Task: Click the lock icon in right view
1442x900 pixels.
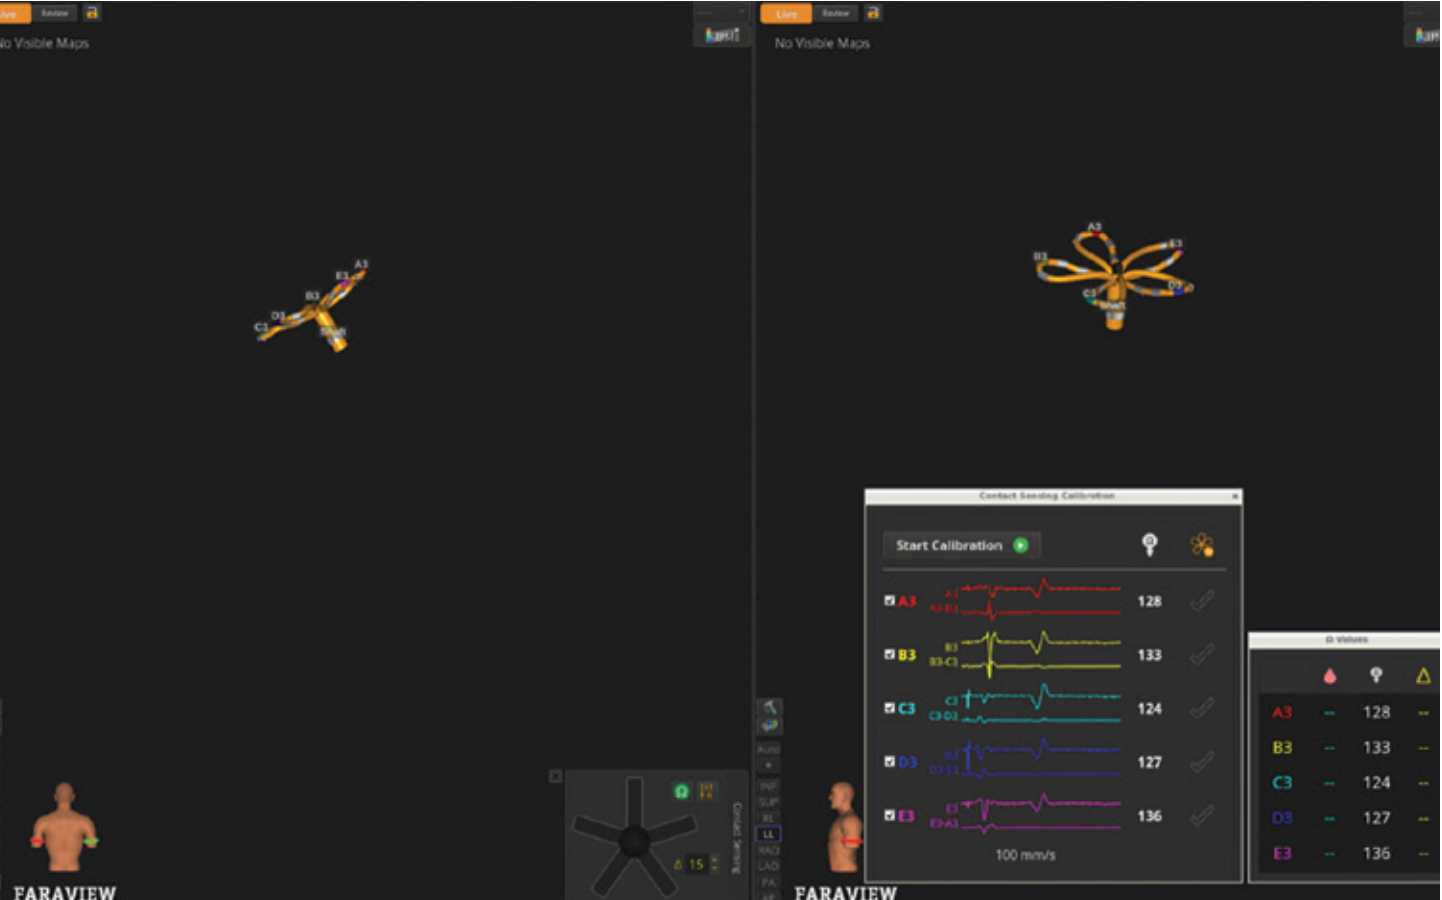Action: coord(873,13)
